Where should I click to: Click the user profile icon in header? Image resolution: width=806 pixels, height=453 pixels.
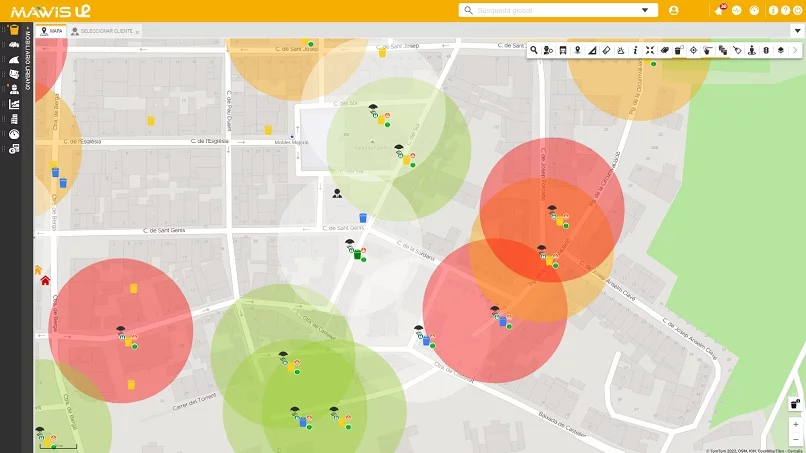coord(673,10)
